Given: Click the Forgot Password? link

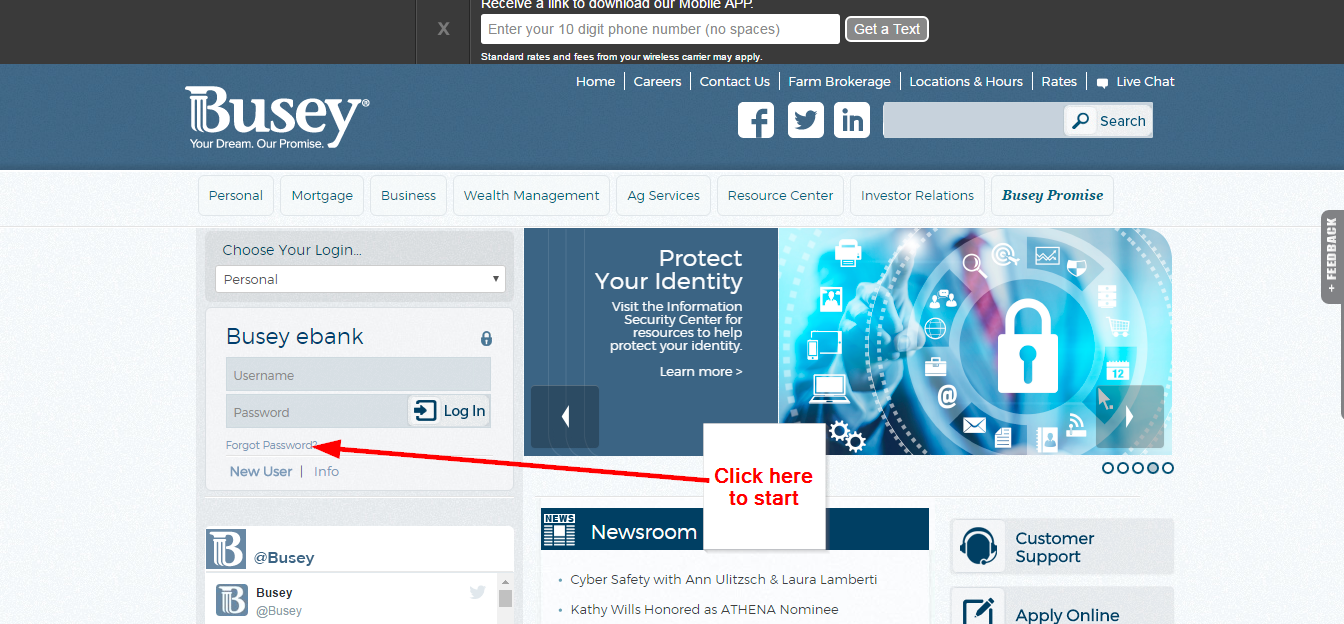Looking at the screenshot, I should pyautogui.click(x=272, y=445).
